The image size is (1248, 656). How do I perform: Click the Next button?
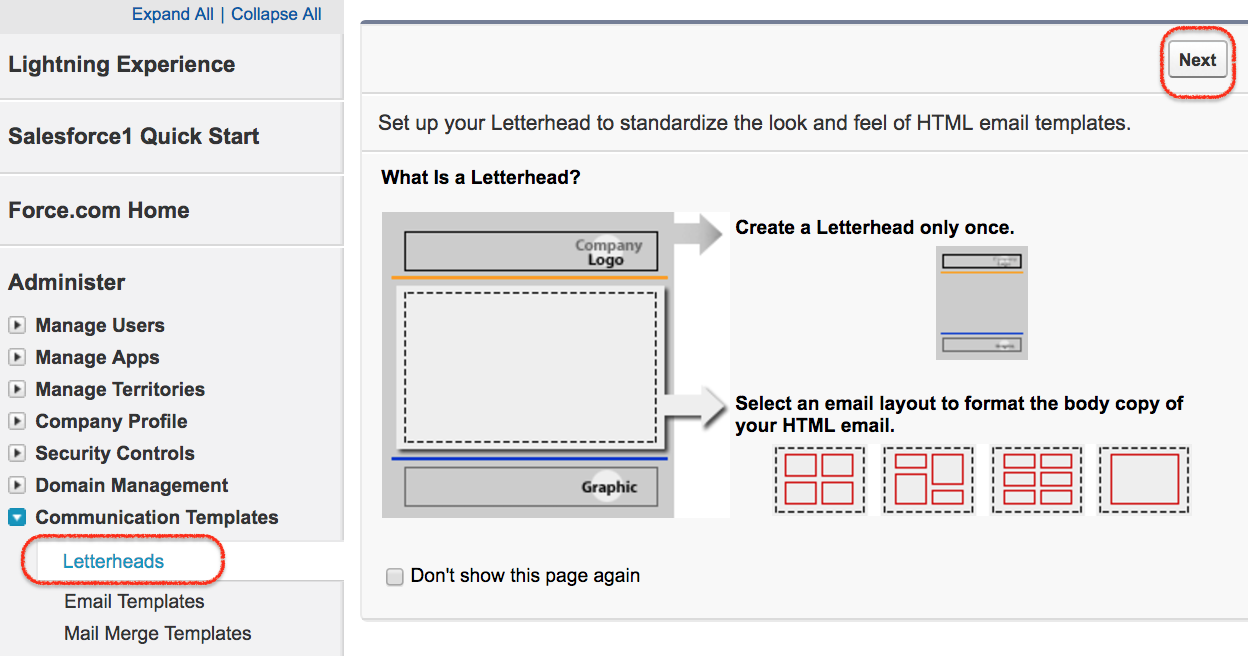(x=1197, y=60)
